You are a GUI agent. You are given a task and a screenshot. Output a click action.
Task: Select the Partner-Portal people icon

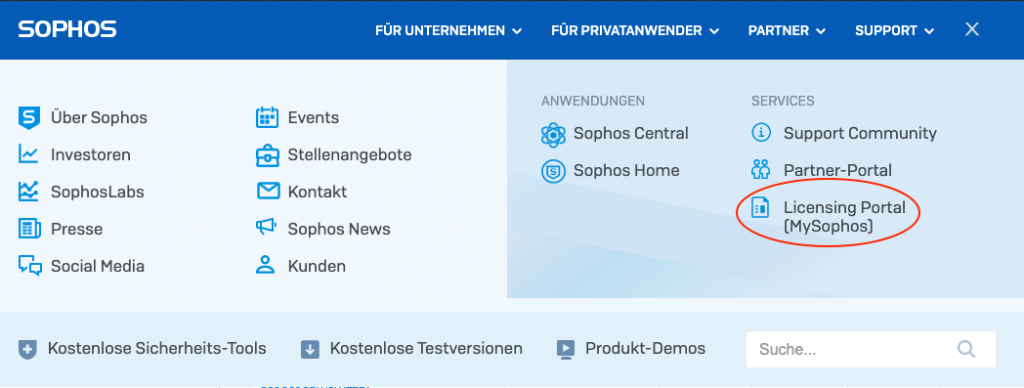coord(761,170)
